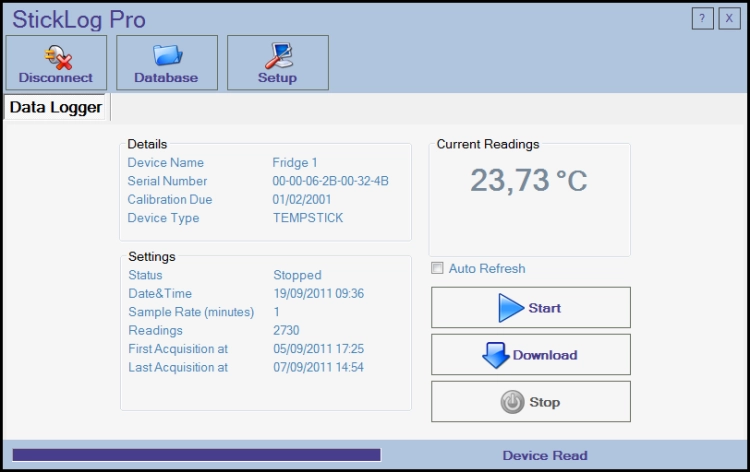Select the TEMPSTICK device type value

pyautogui.click(x=307, y=218)
